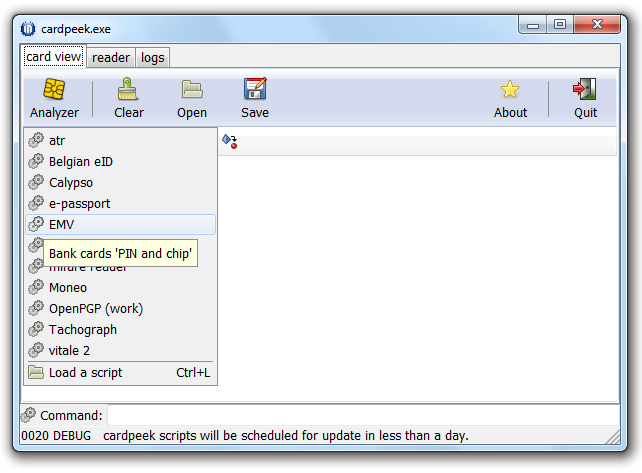Click the Clear broom icon

click(x=128, y=91)
